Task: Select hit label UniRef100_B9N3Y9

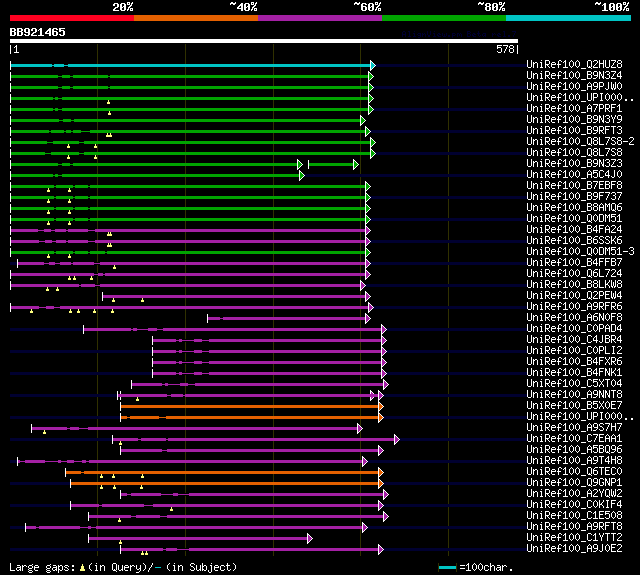Action: 574,120
